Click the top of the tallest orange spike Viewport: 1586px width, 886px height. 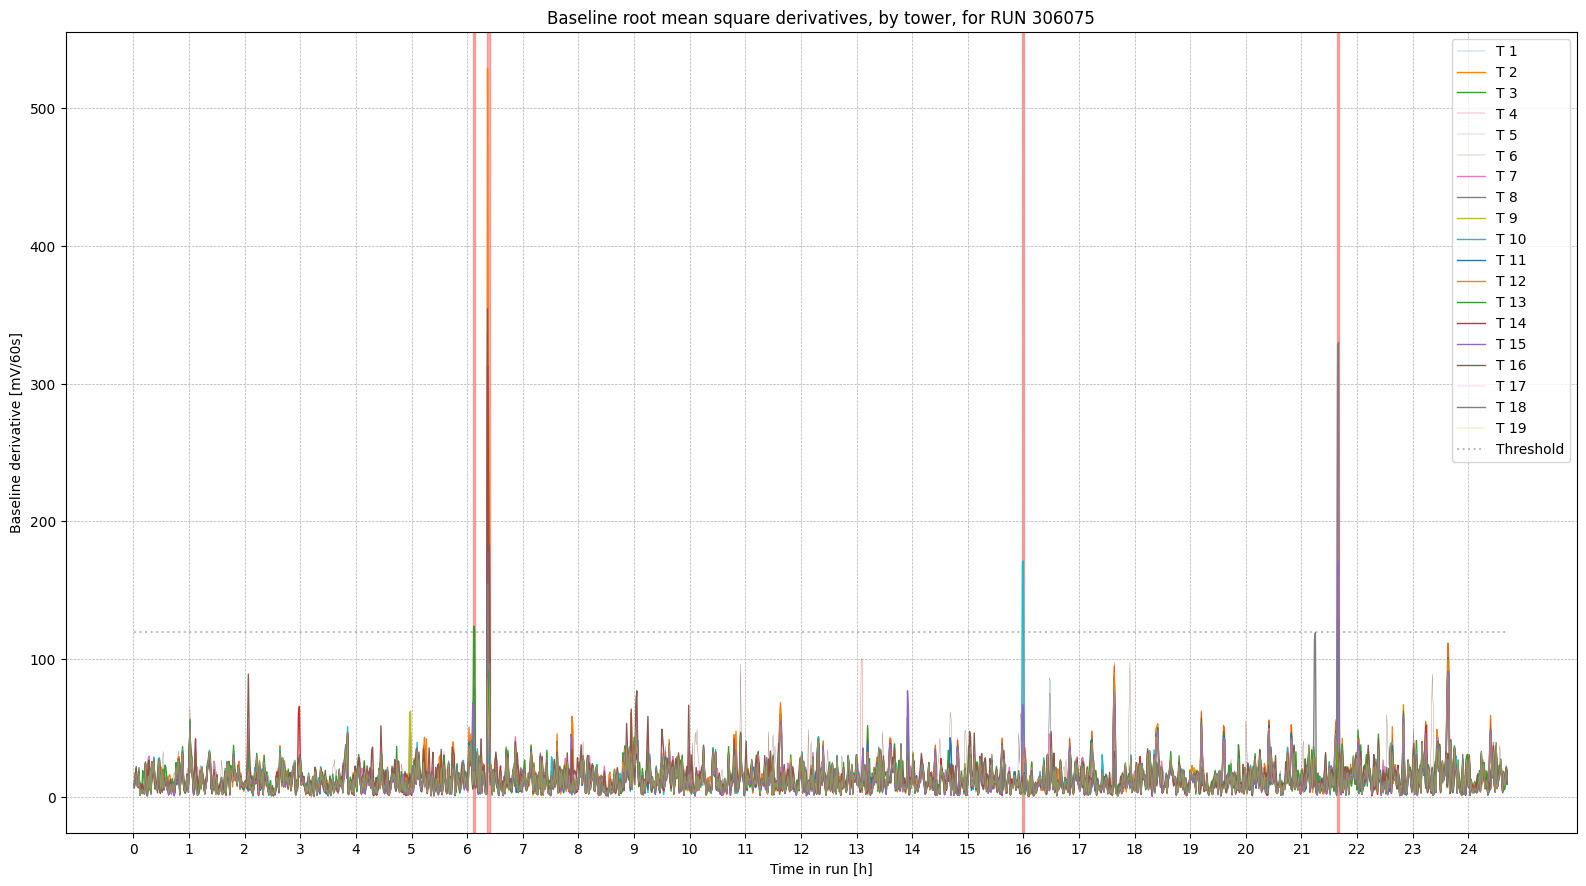pos(488,70)
